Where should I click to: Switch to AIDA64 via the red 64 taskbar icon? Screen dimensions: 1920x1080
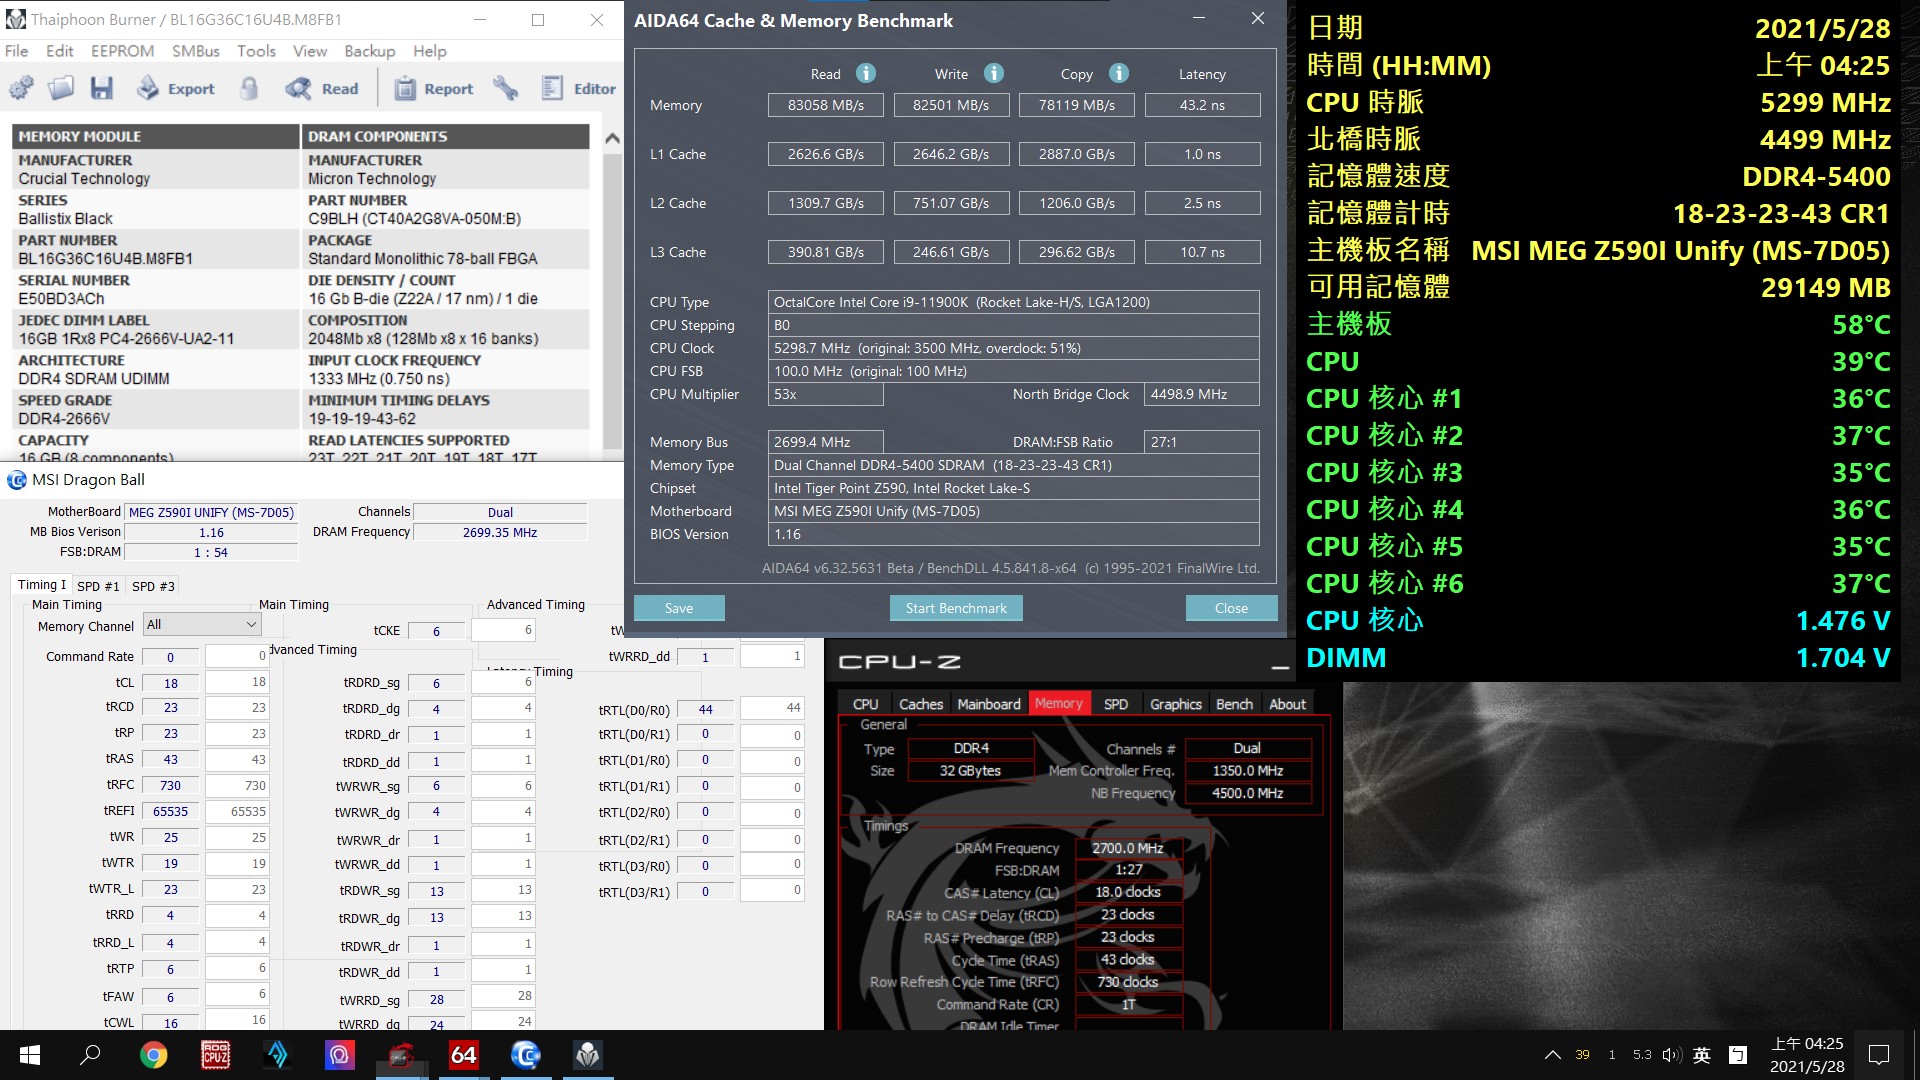pos(464,1055)
